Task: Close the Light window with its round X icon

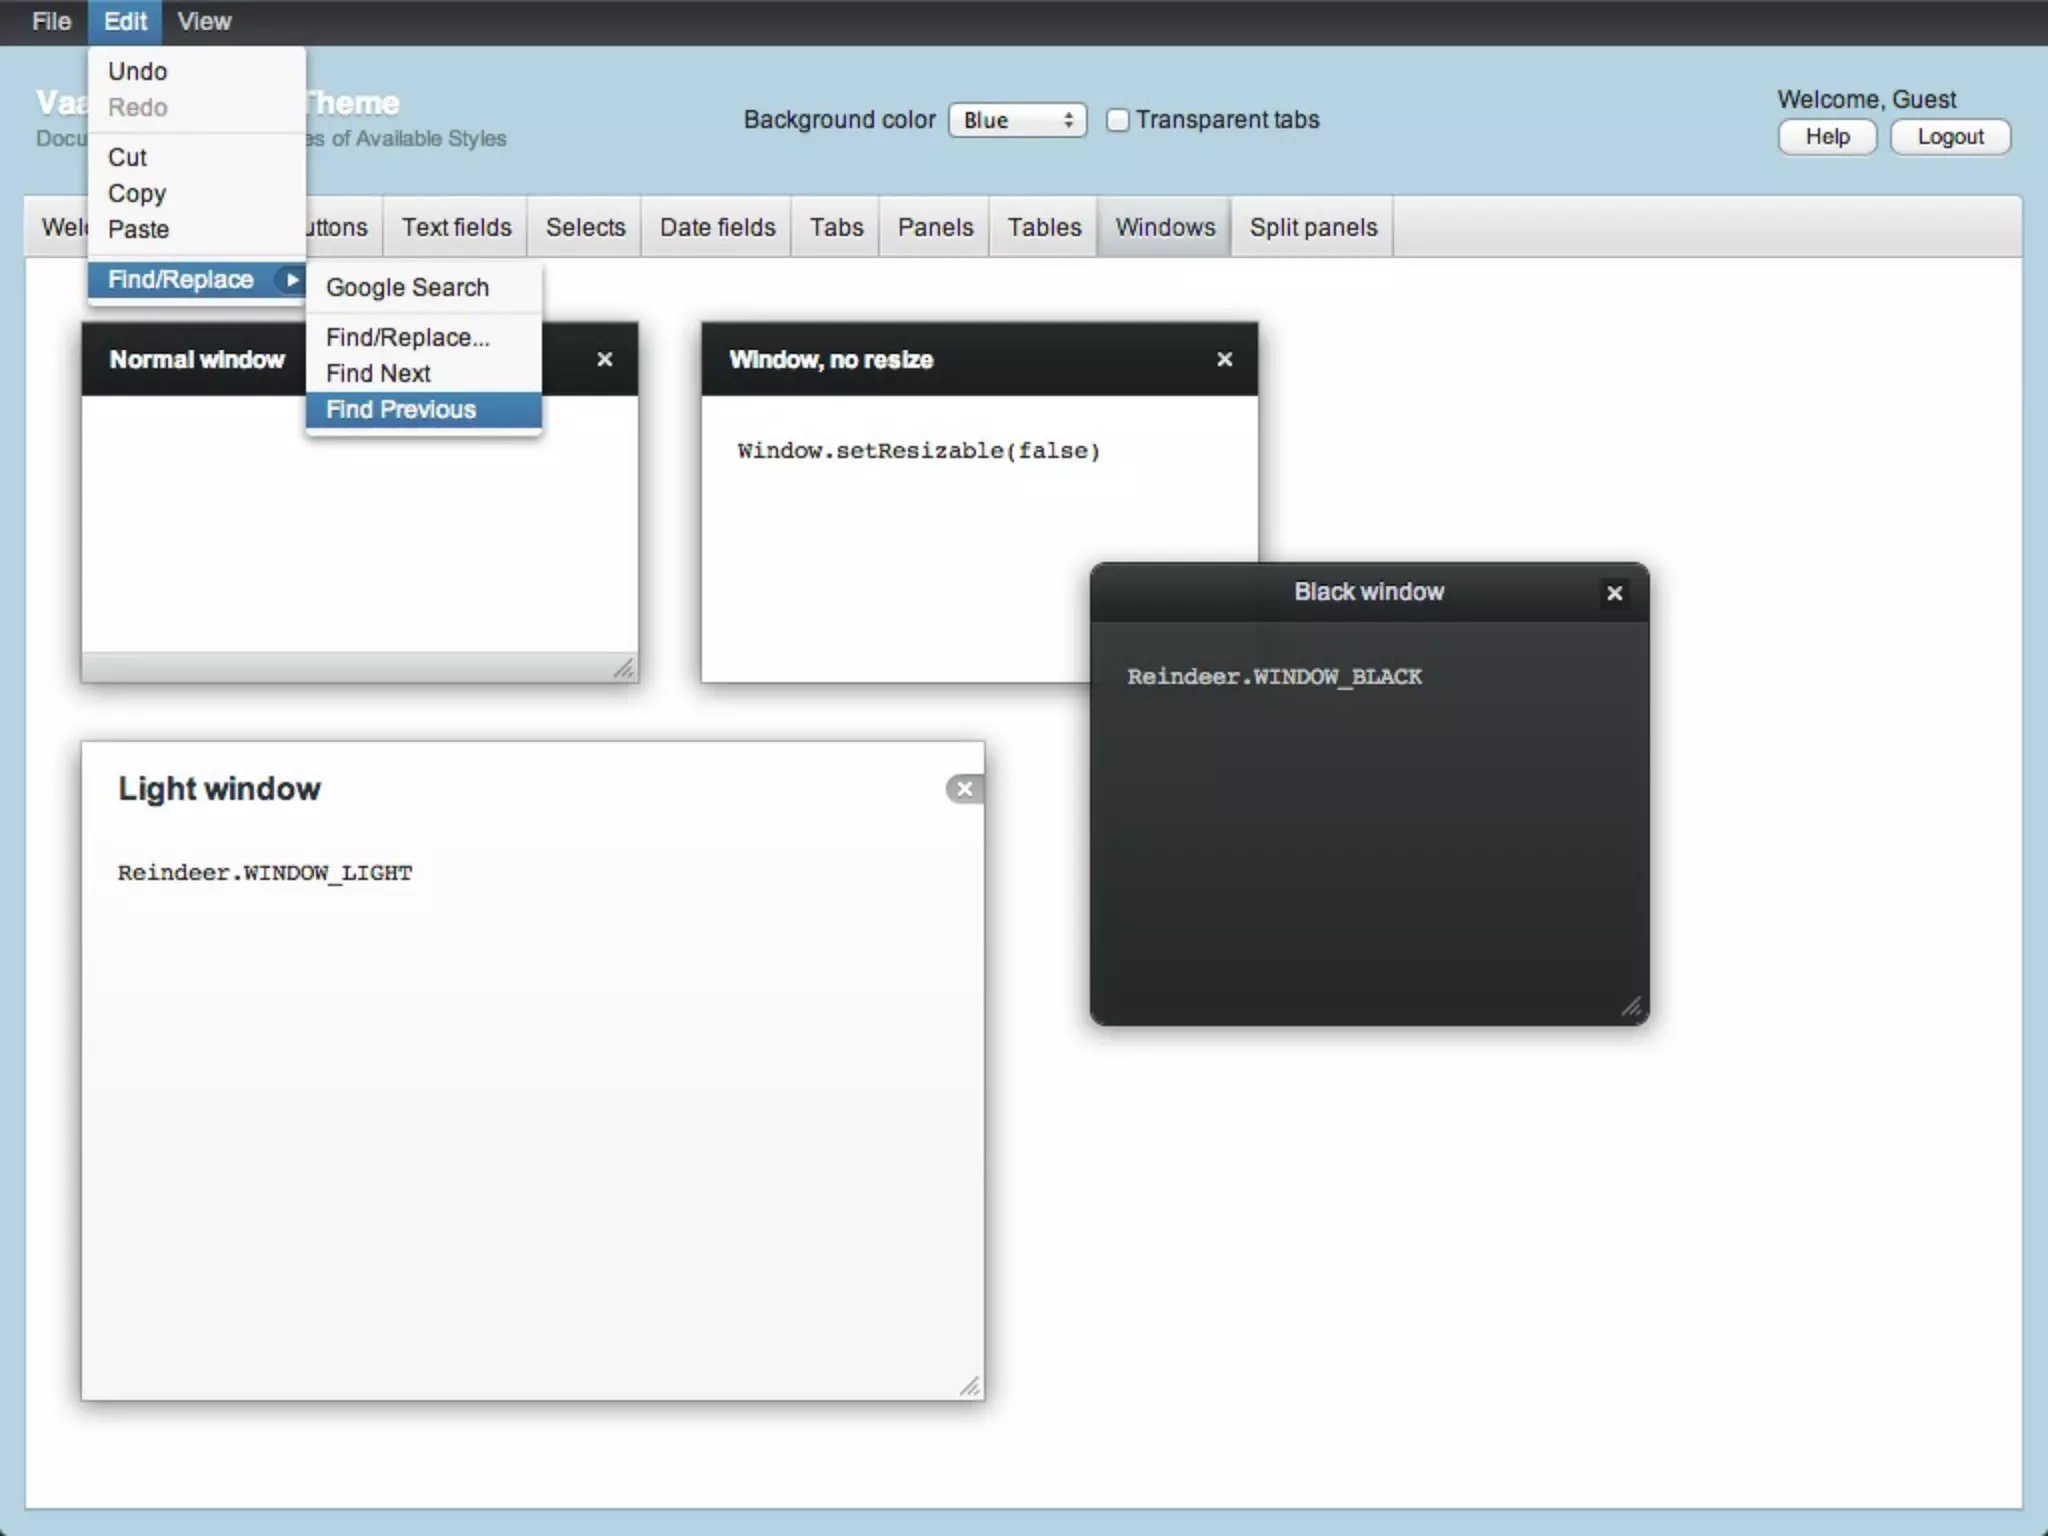Action: (x=964, y=789)
